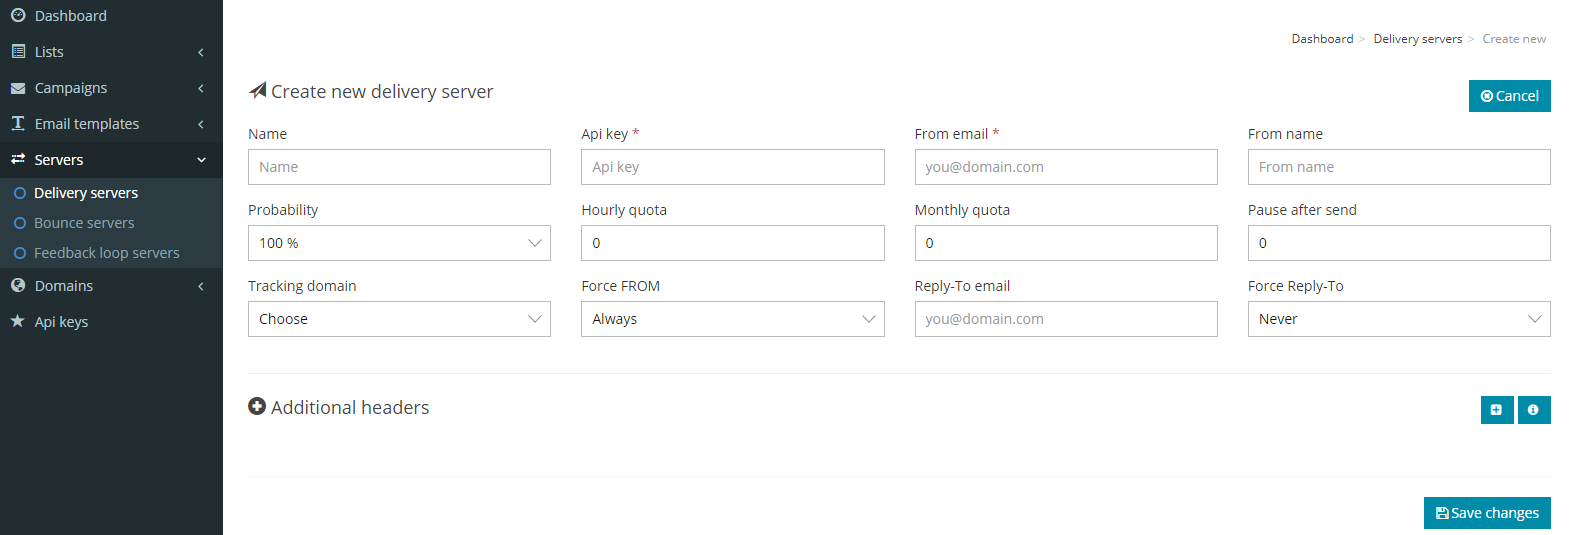Open Bounce servers in sidebar

84,223
